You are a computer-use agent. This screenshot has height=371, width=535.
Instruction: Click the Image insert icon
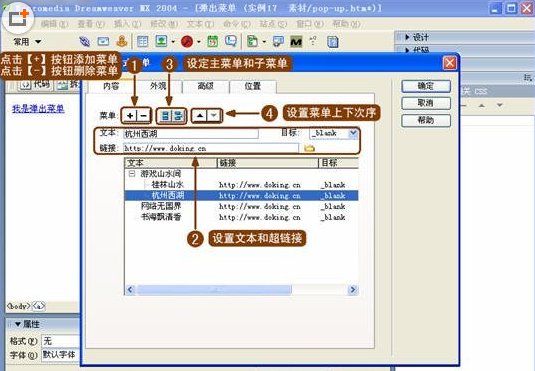click(x=161, y=41)
